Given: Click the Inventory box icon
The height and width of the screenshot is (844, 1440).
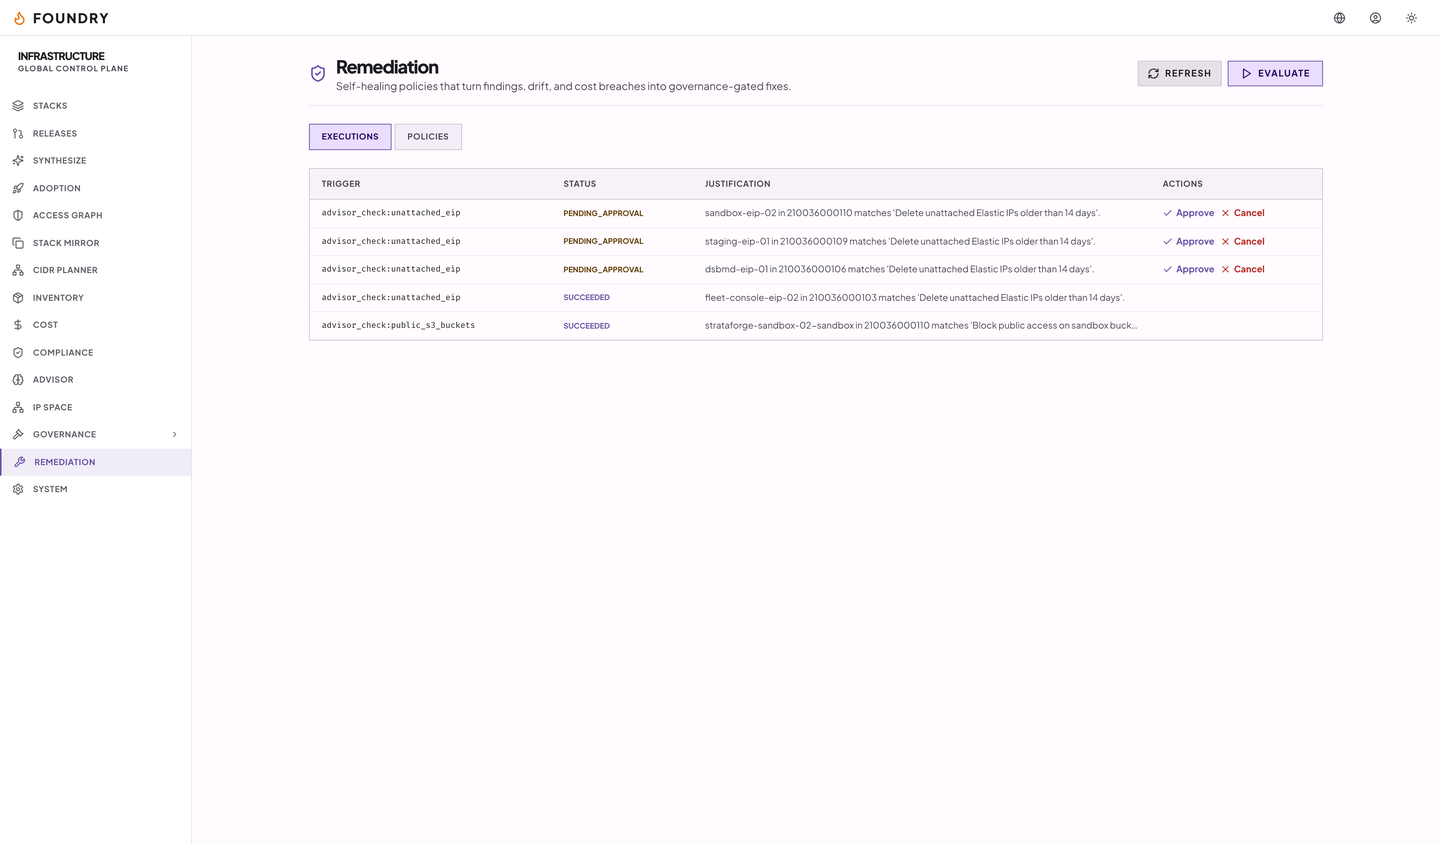Looking at the screenshot, I should coord(18,298).
